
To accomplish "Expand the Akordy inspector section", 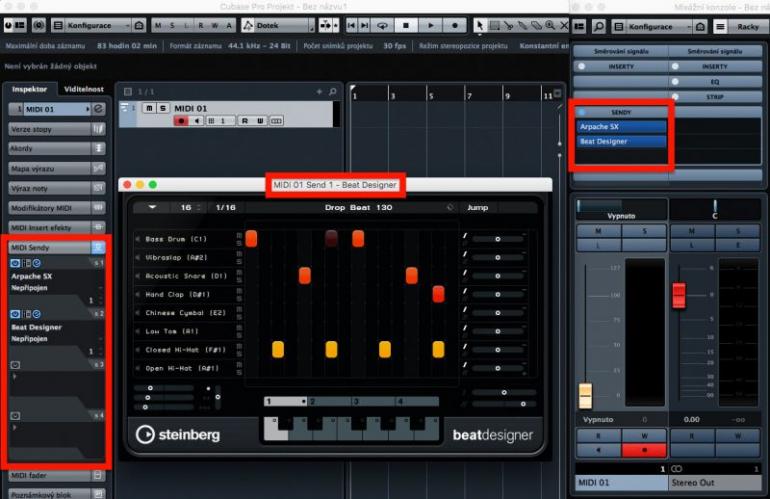I will 56,148.
